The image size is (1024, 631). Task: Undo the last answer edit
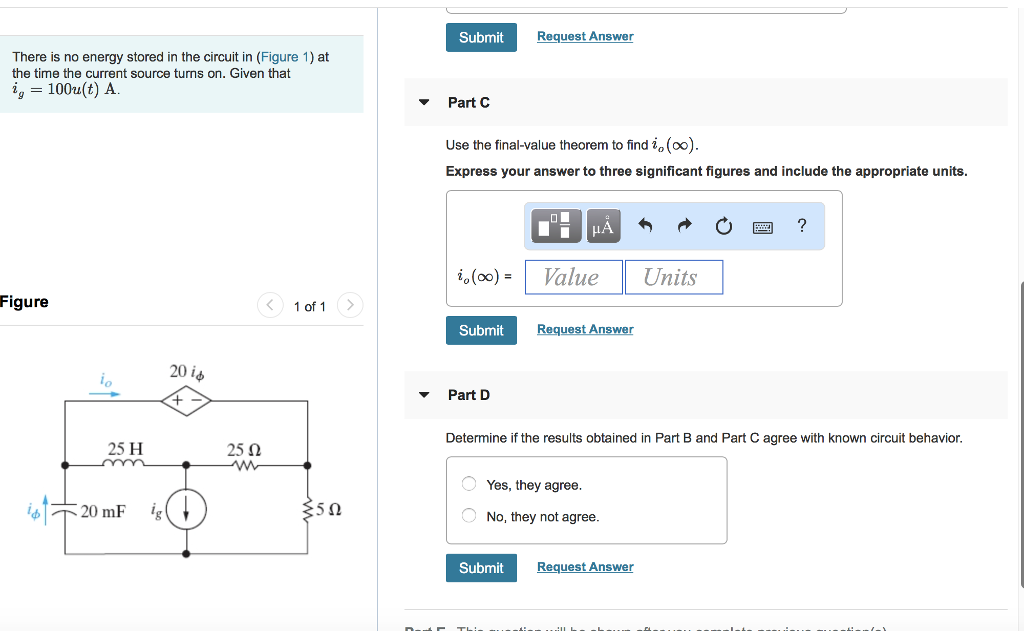pos(645,225)
